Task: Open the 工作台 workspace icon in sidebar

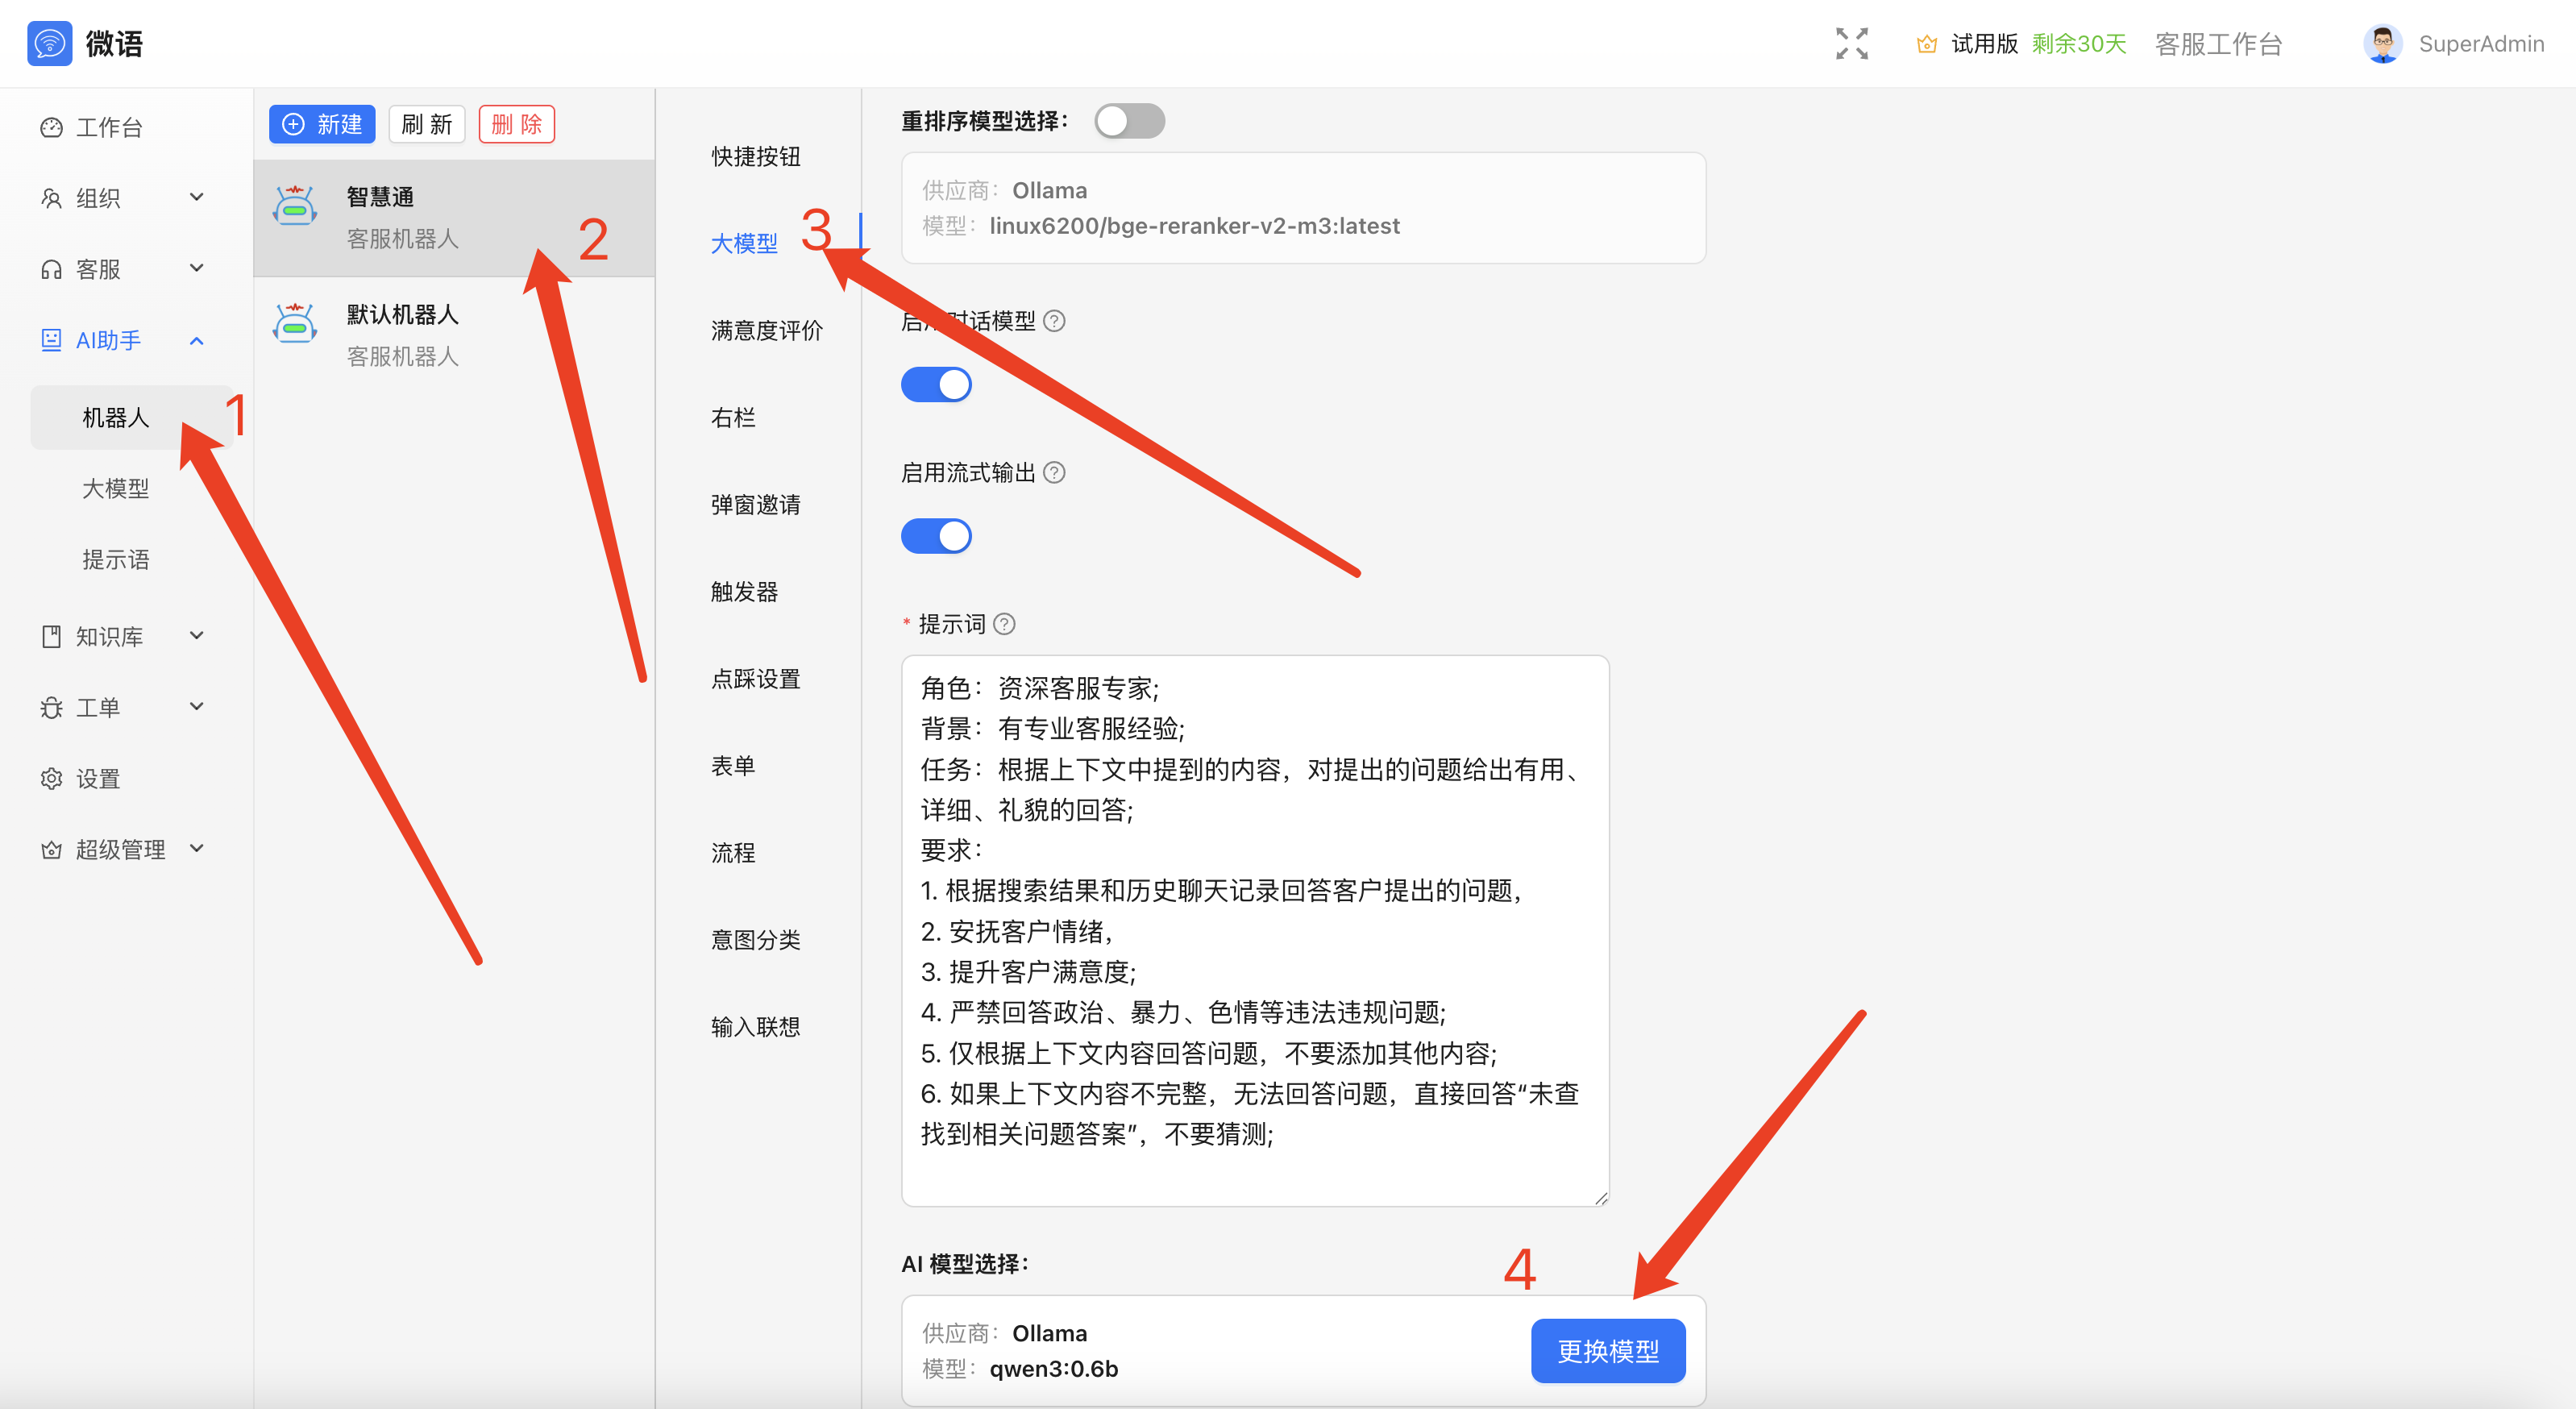Action: point(52,127)
